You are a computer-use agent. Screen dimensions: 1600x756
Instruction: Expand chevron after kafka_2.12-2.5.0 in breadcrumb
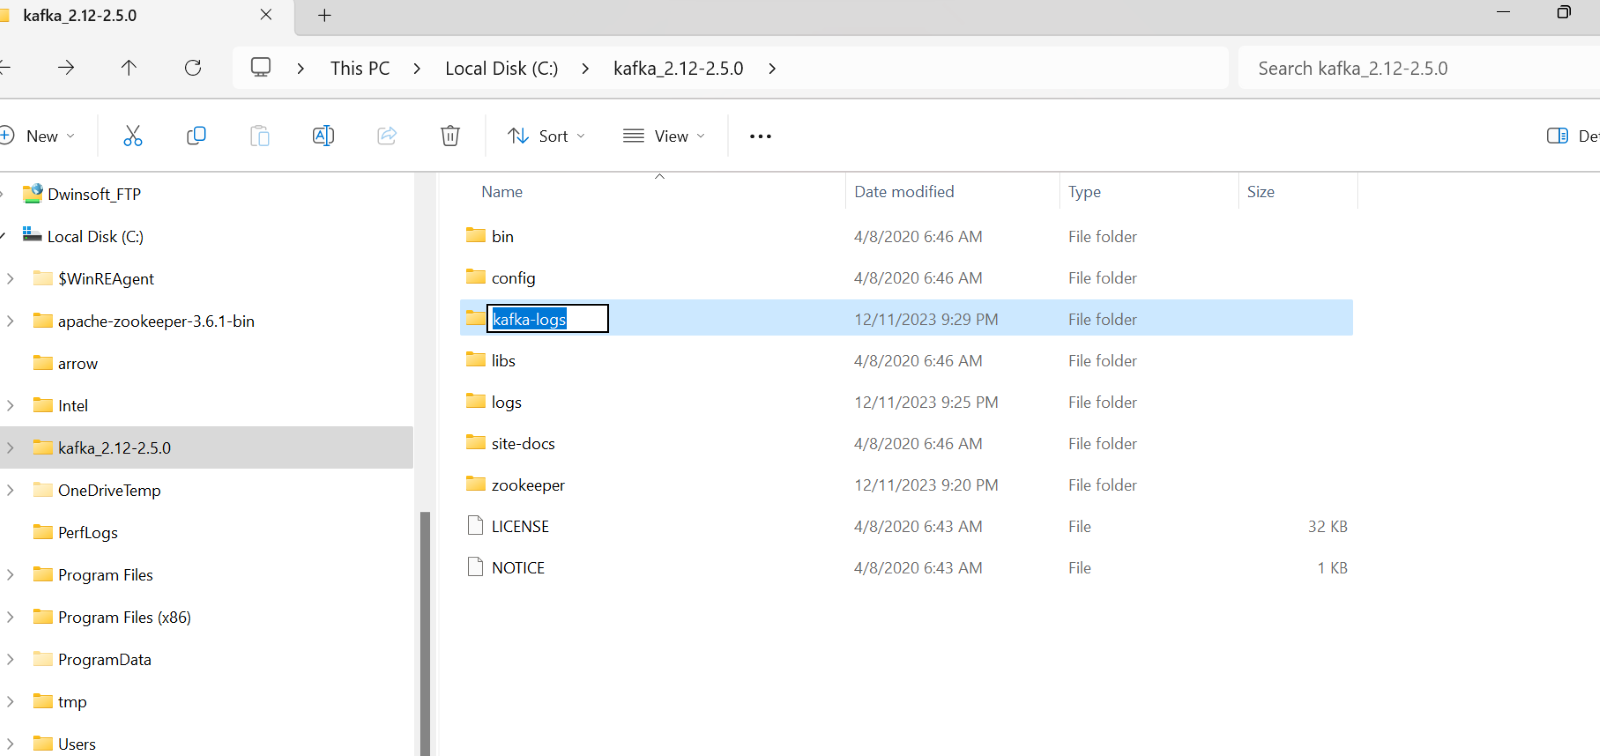[772, 68]
